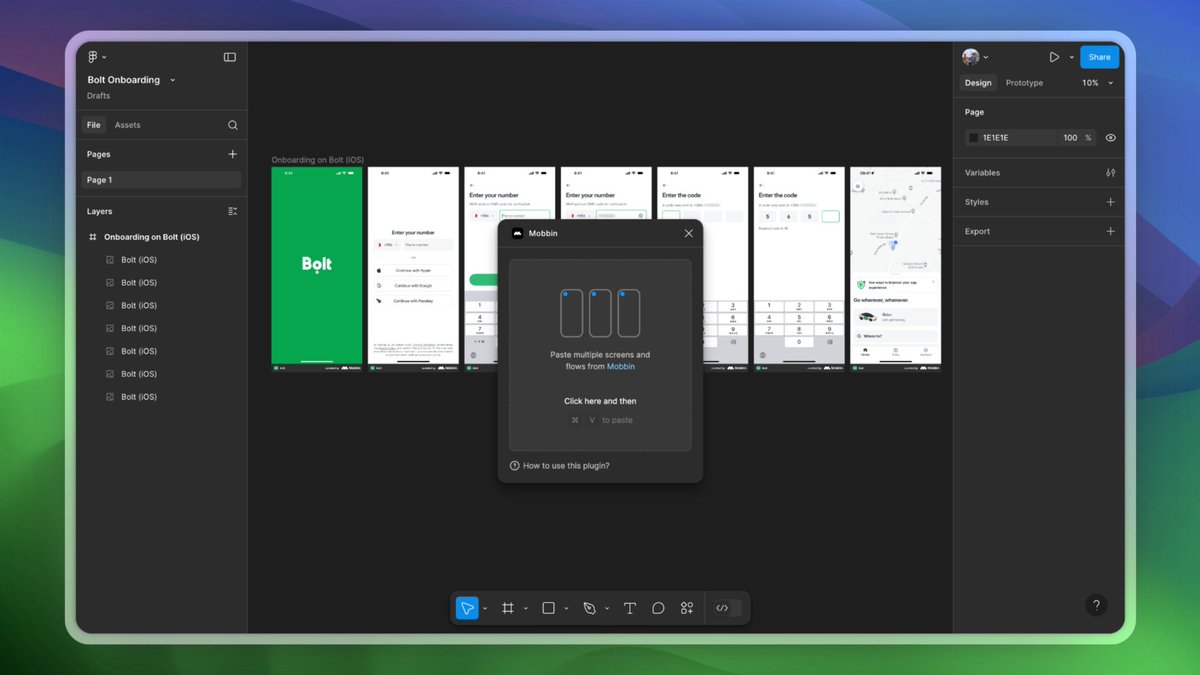1200x675 pixels.
Task: Toggle Dev Mode switch in toolbar
Action: click(728, 608)
